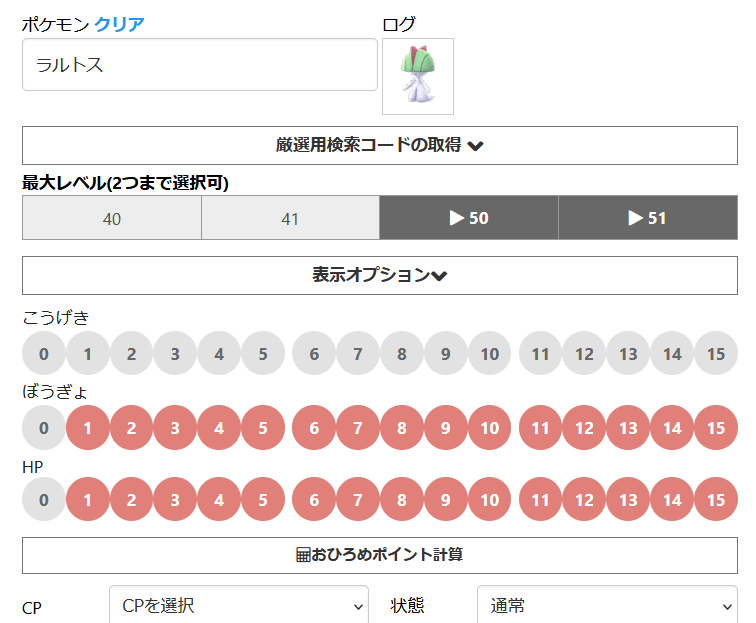
Task: Toggle HP value 1
Action: [x=88, y=499]
